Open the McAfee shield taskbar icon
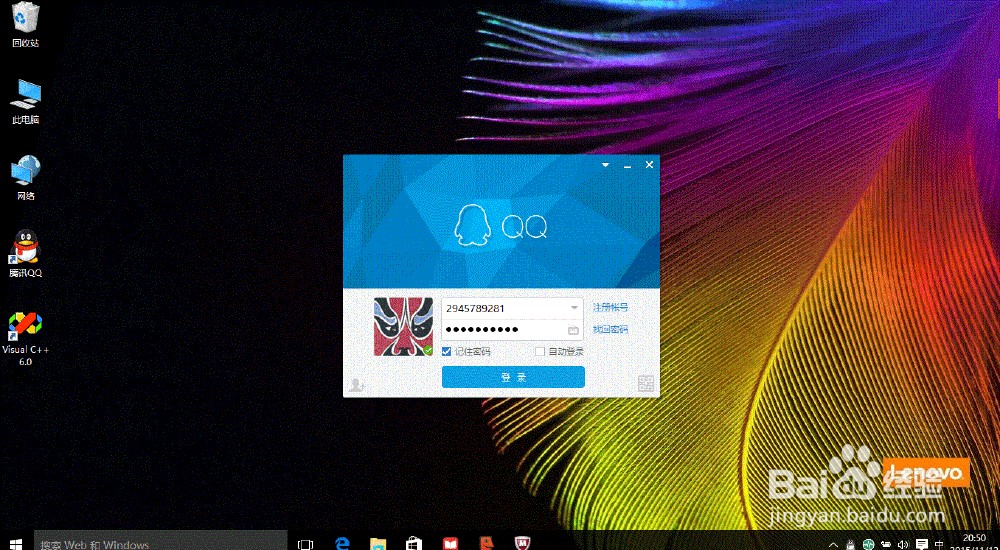This screenshot has width=1000, height=550. click(x=523, y=544)
